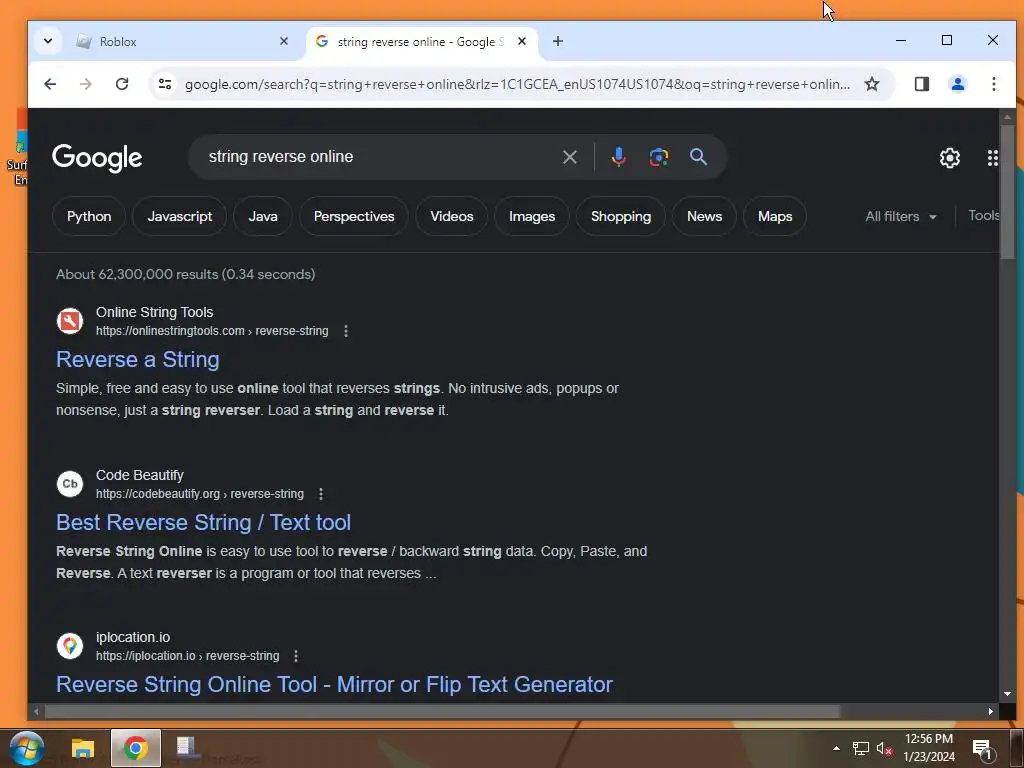
Task: Reload the current page
Action: 121,84
